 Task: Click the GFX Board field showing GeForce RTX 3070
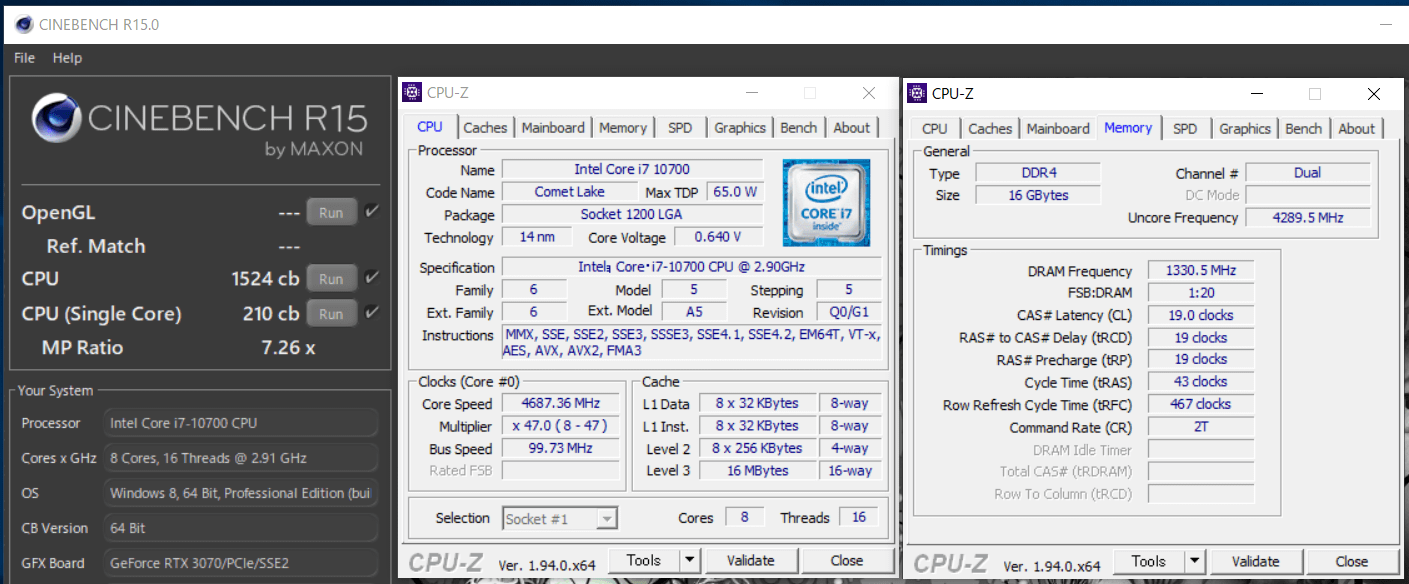coord(241,563)
